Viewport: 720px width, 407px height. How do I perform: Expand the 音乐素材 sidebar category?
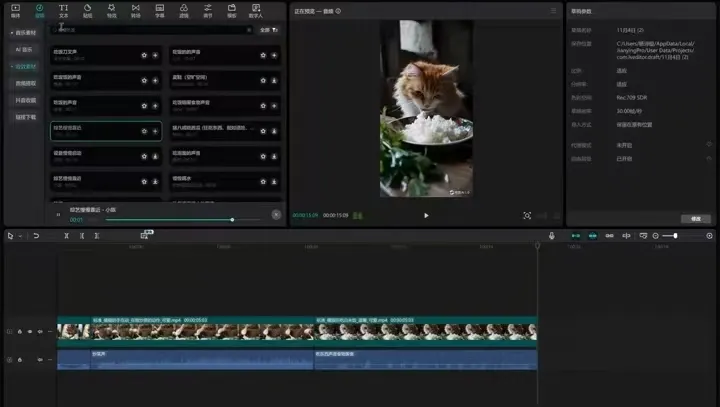[x=23, y=33]
